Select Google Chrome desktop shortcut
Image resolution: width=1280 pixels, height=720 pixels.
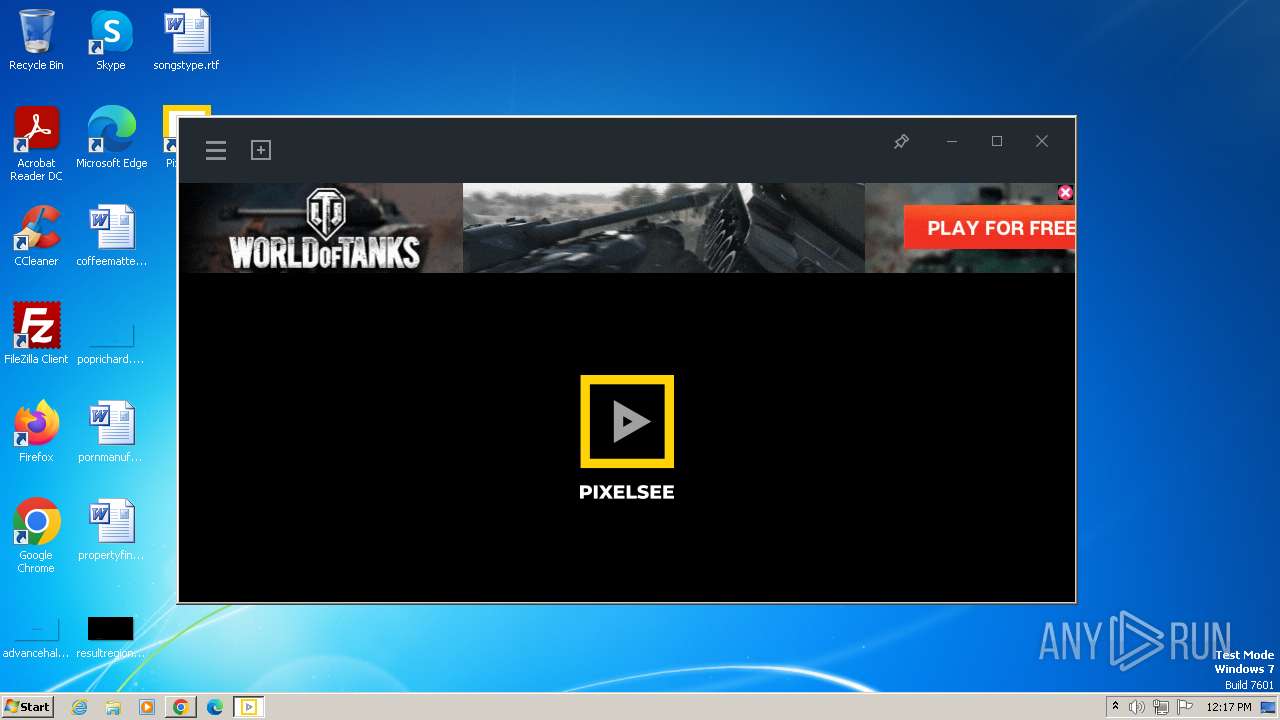click(36, 536)
